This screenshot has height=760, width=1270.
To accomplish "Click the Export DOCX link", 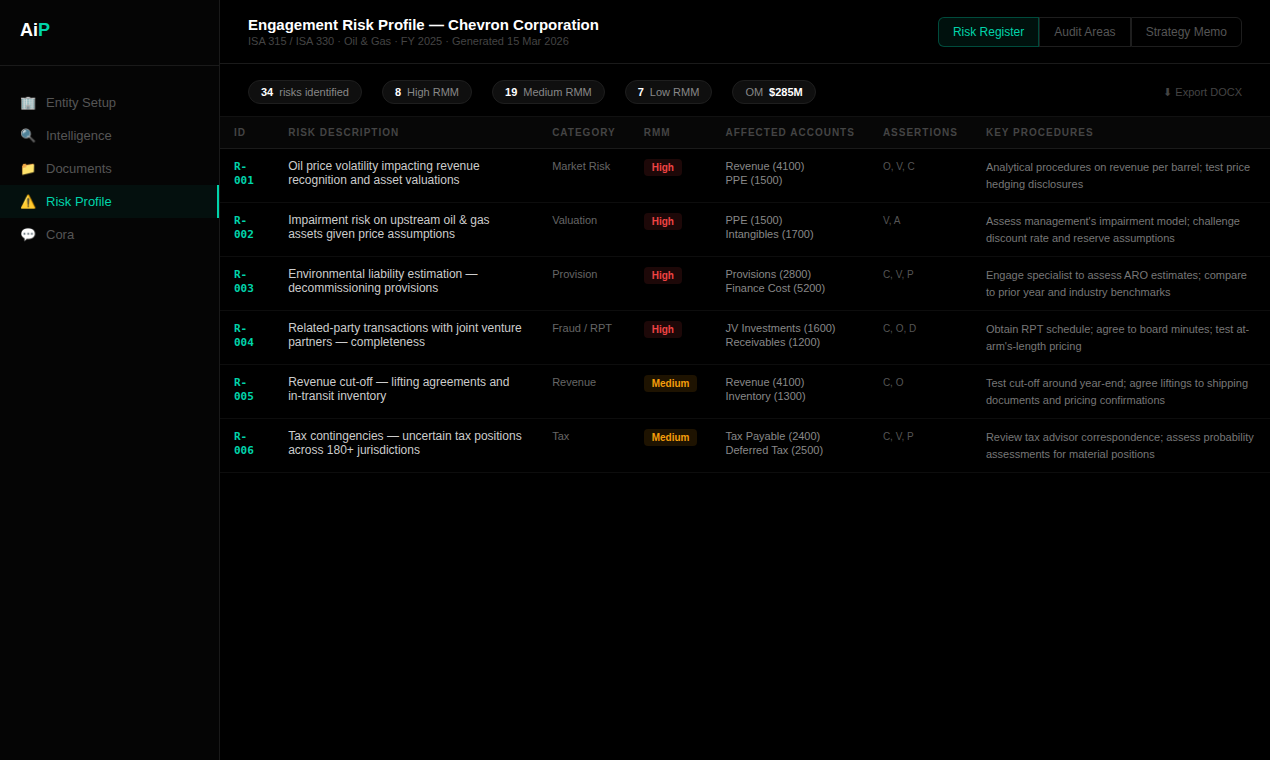I will click(1208, 92).
